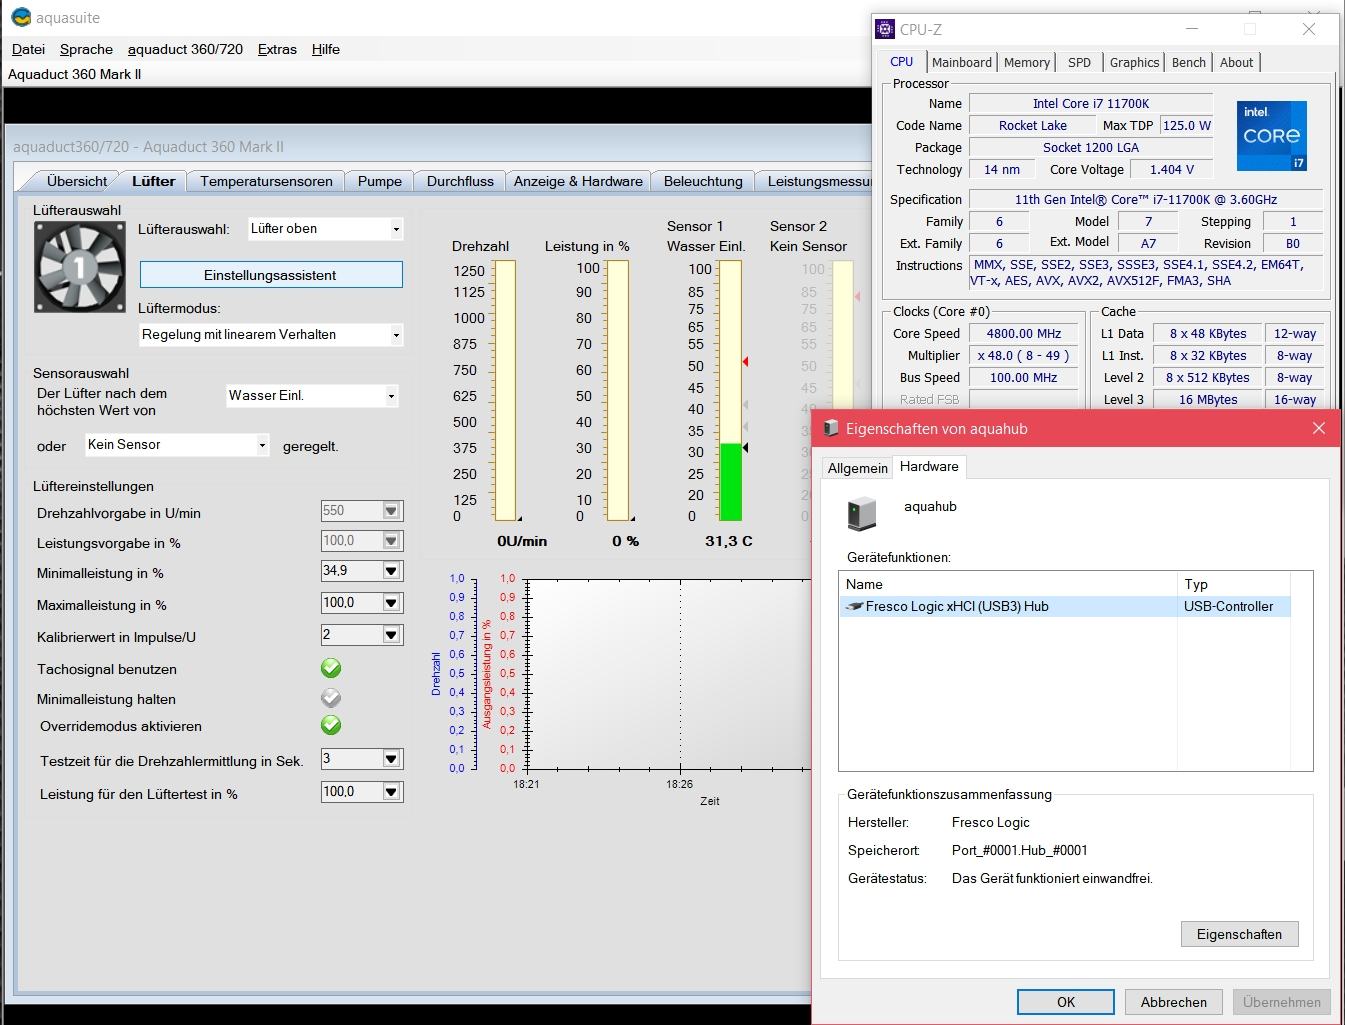Toggle the Overridemodus aktivieren checkmark
1345x1025 pixels.
tap(331, 725)
